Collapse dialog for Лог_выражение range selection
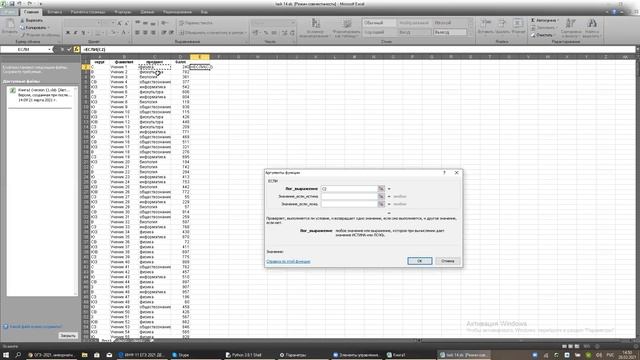The width and height of the screenshot is (640, 360). coord(381,189)
